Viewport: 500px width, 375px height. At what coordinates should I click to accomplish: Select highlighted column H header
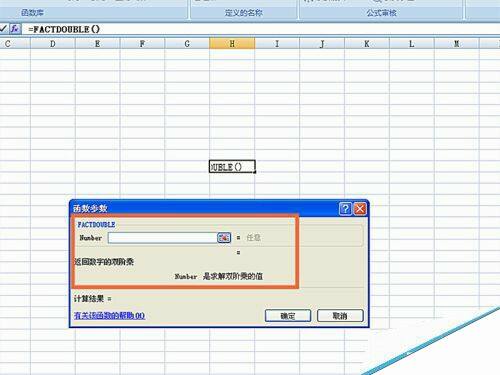tap(232, 43)
